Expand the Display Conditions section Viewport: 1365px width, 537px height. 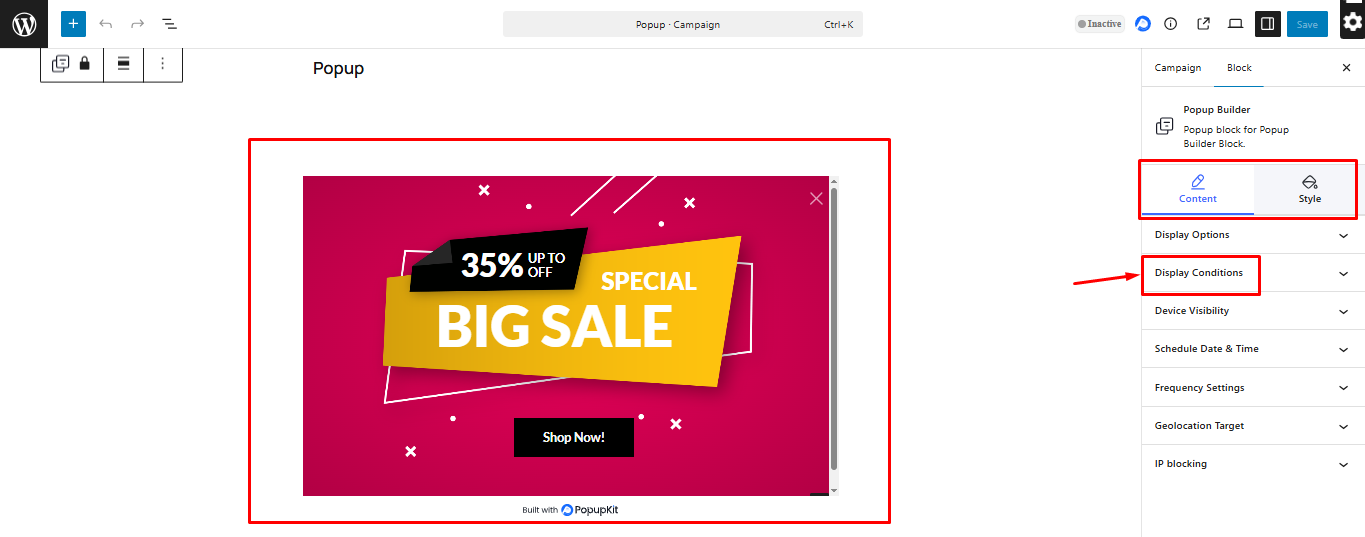[x=1252, y=273]
